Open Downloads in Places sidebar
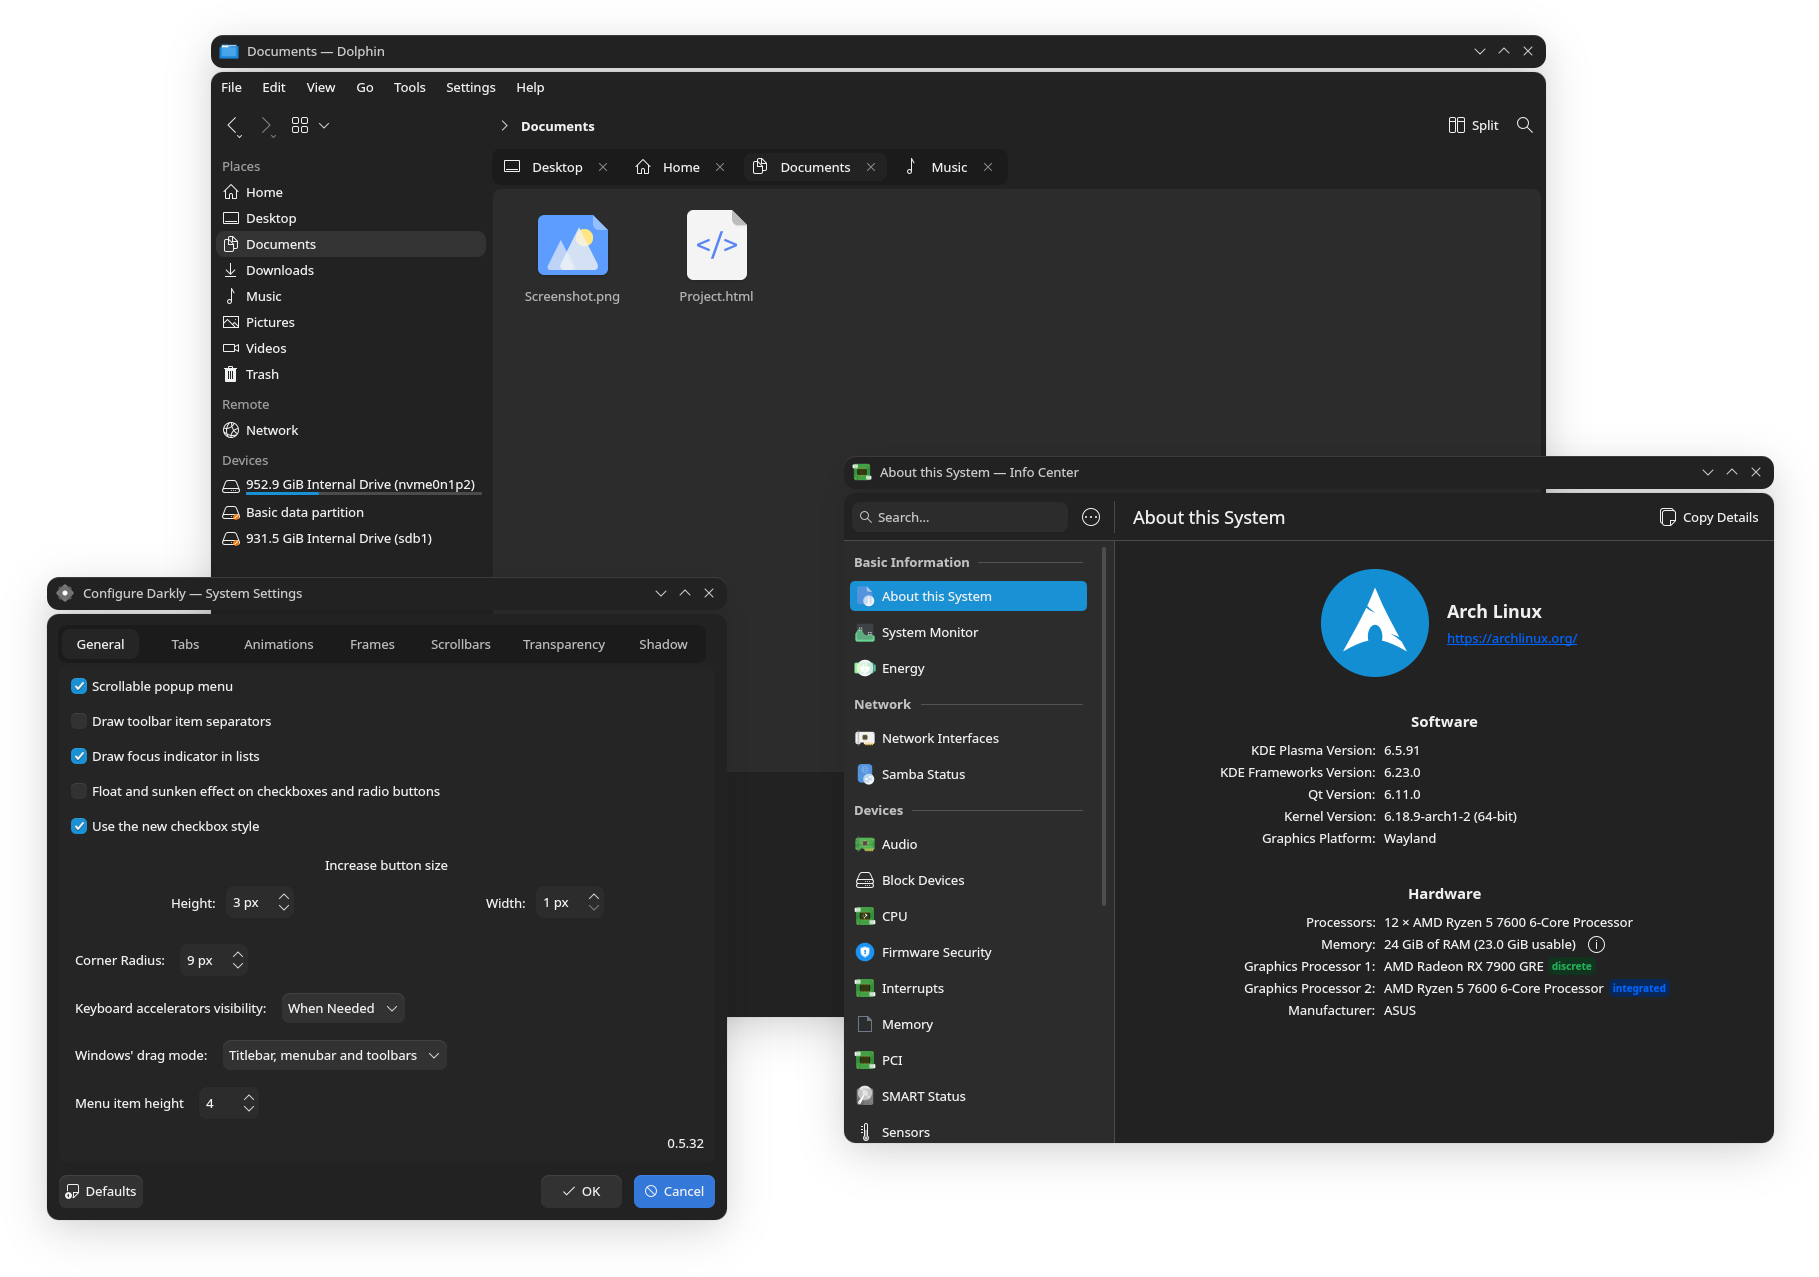Viewport: 1819px width, 1277px height. [x=351, y=270]
